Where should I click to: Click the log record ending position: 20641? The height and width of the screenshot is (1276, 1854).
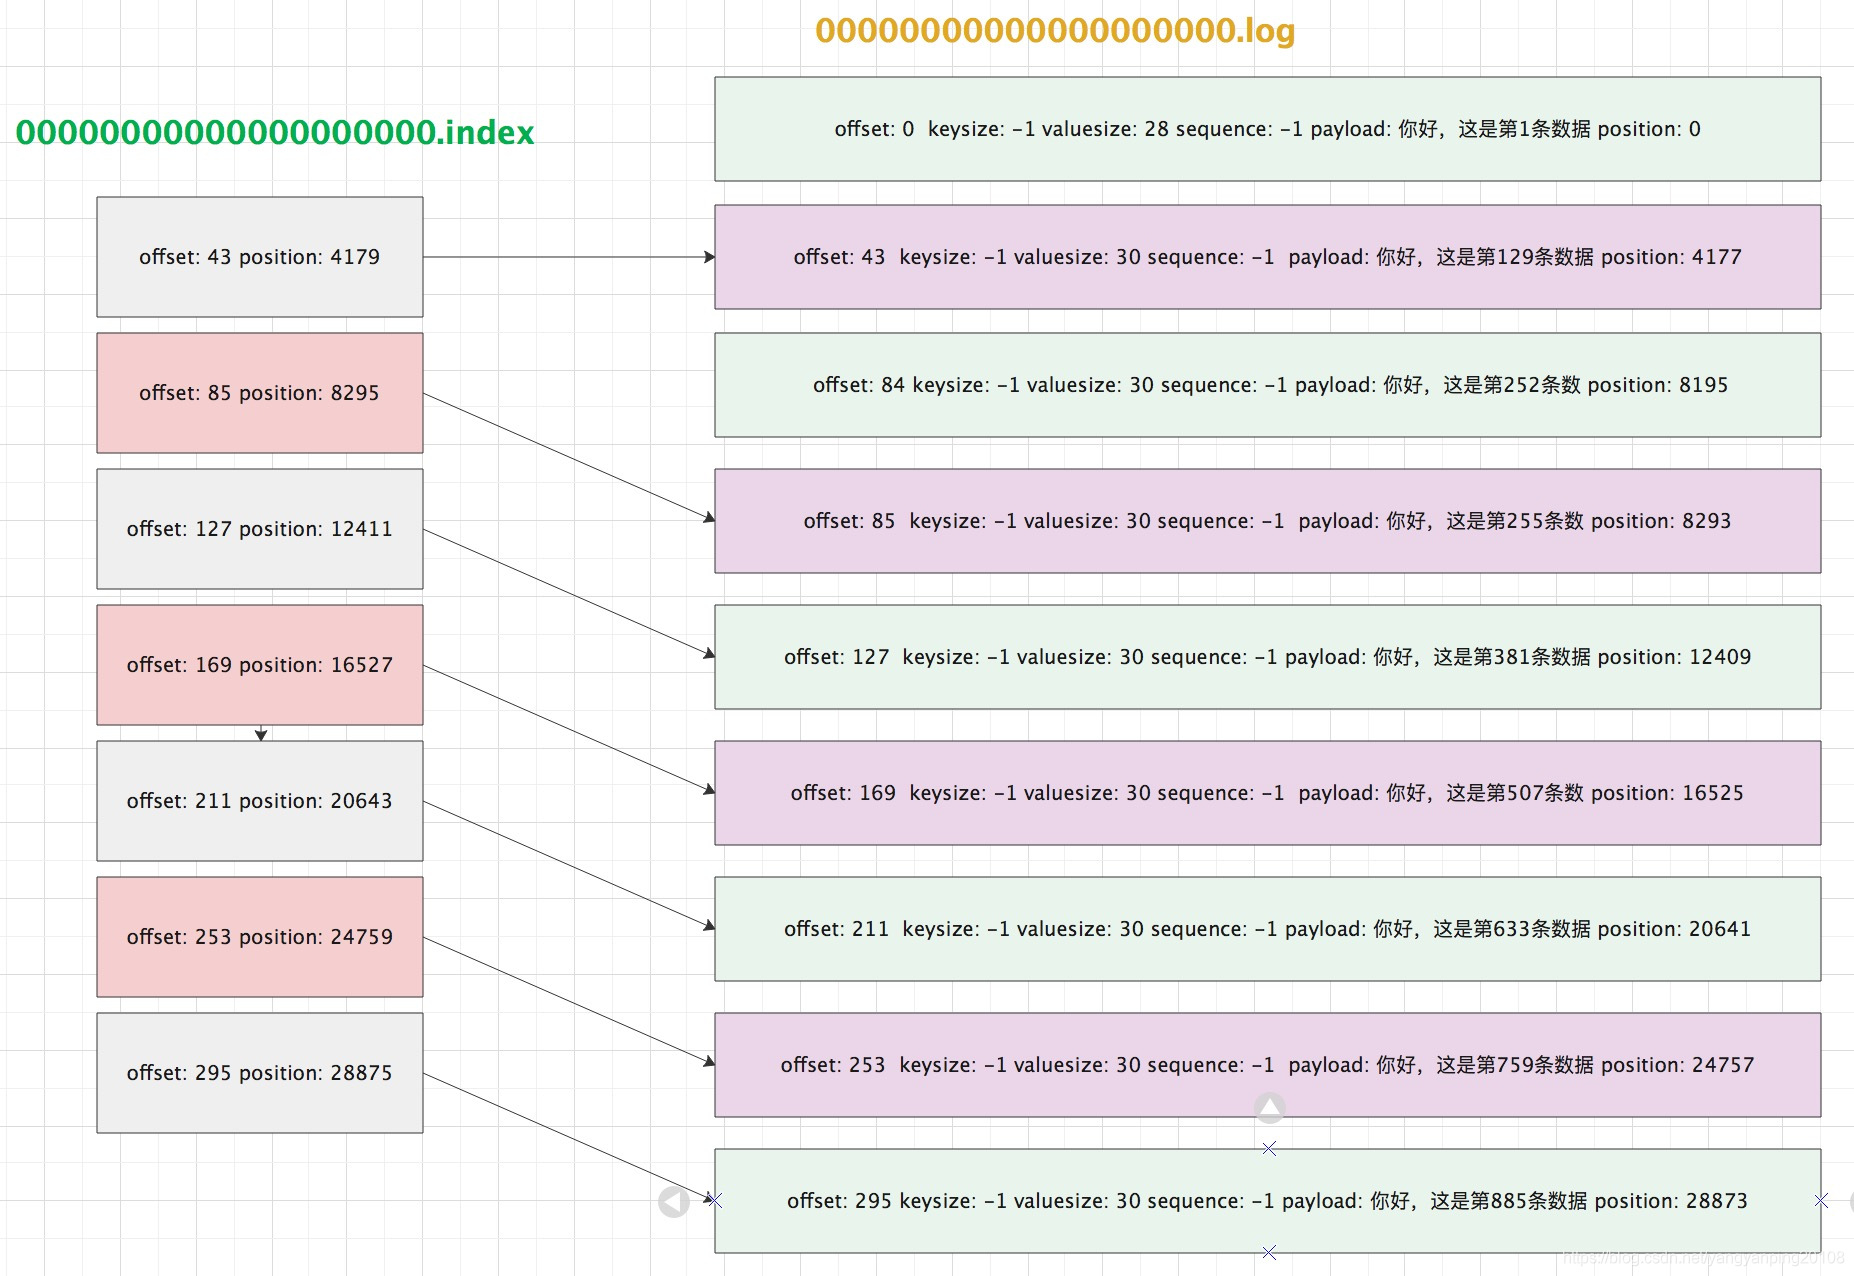[x=1268, y=929]
